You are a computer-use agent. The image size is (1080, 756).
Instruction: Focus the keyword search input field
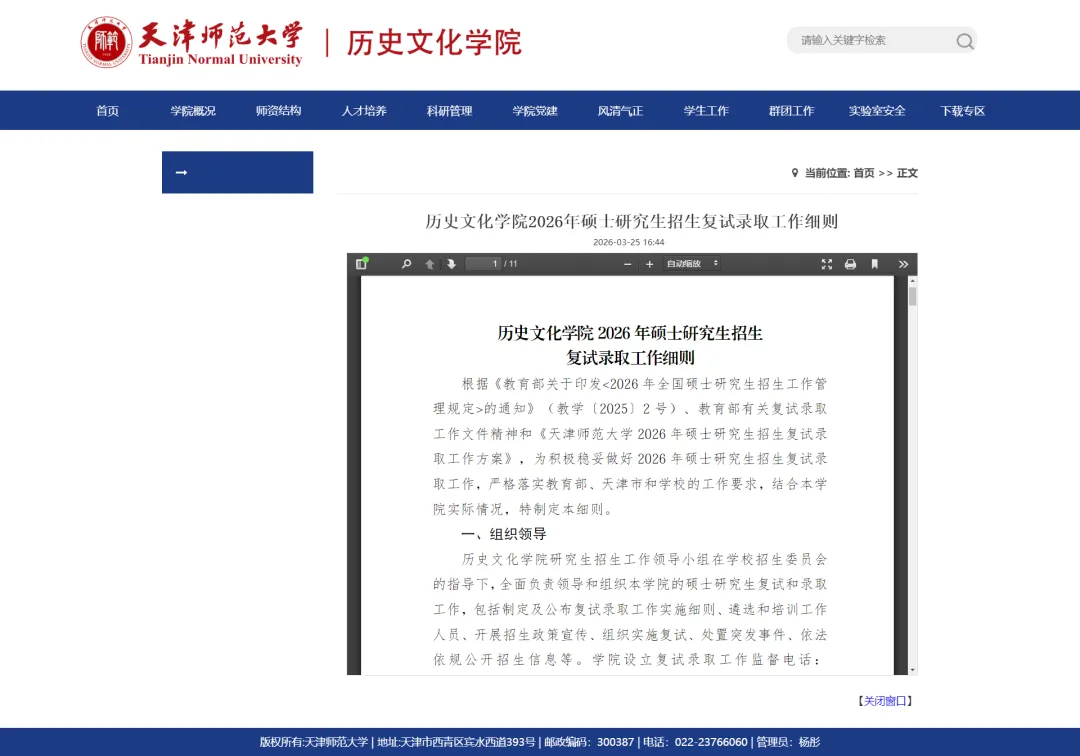tap(871, 41)
